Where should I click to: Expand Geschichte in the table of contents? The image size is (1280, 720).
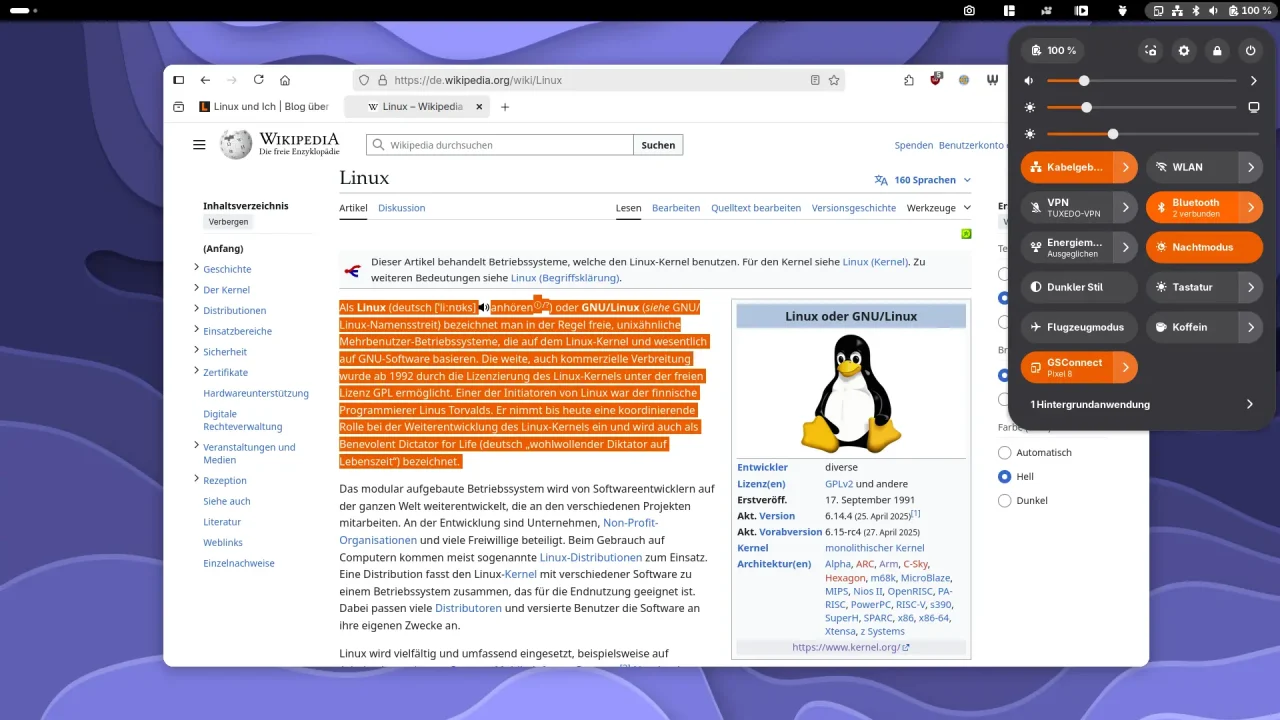point(196,268)
